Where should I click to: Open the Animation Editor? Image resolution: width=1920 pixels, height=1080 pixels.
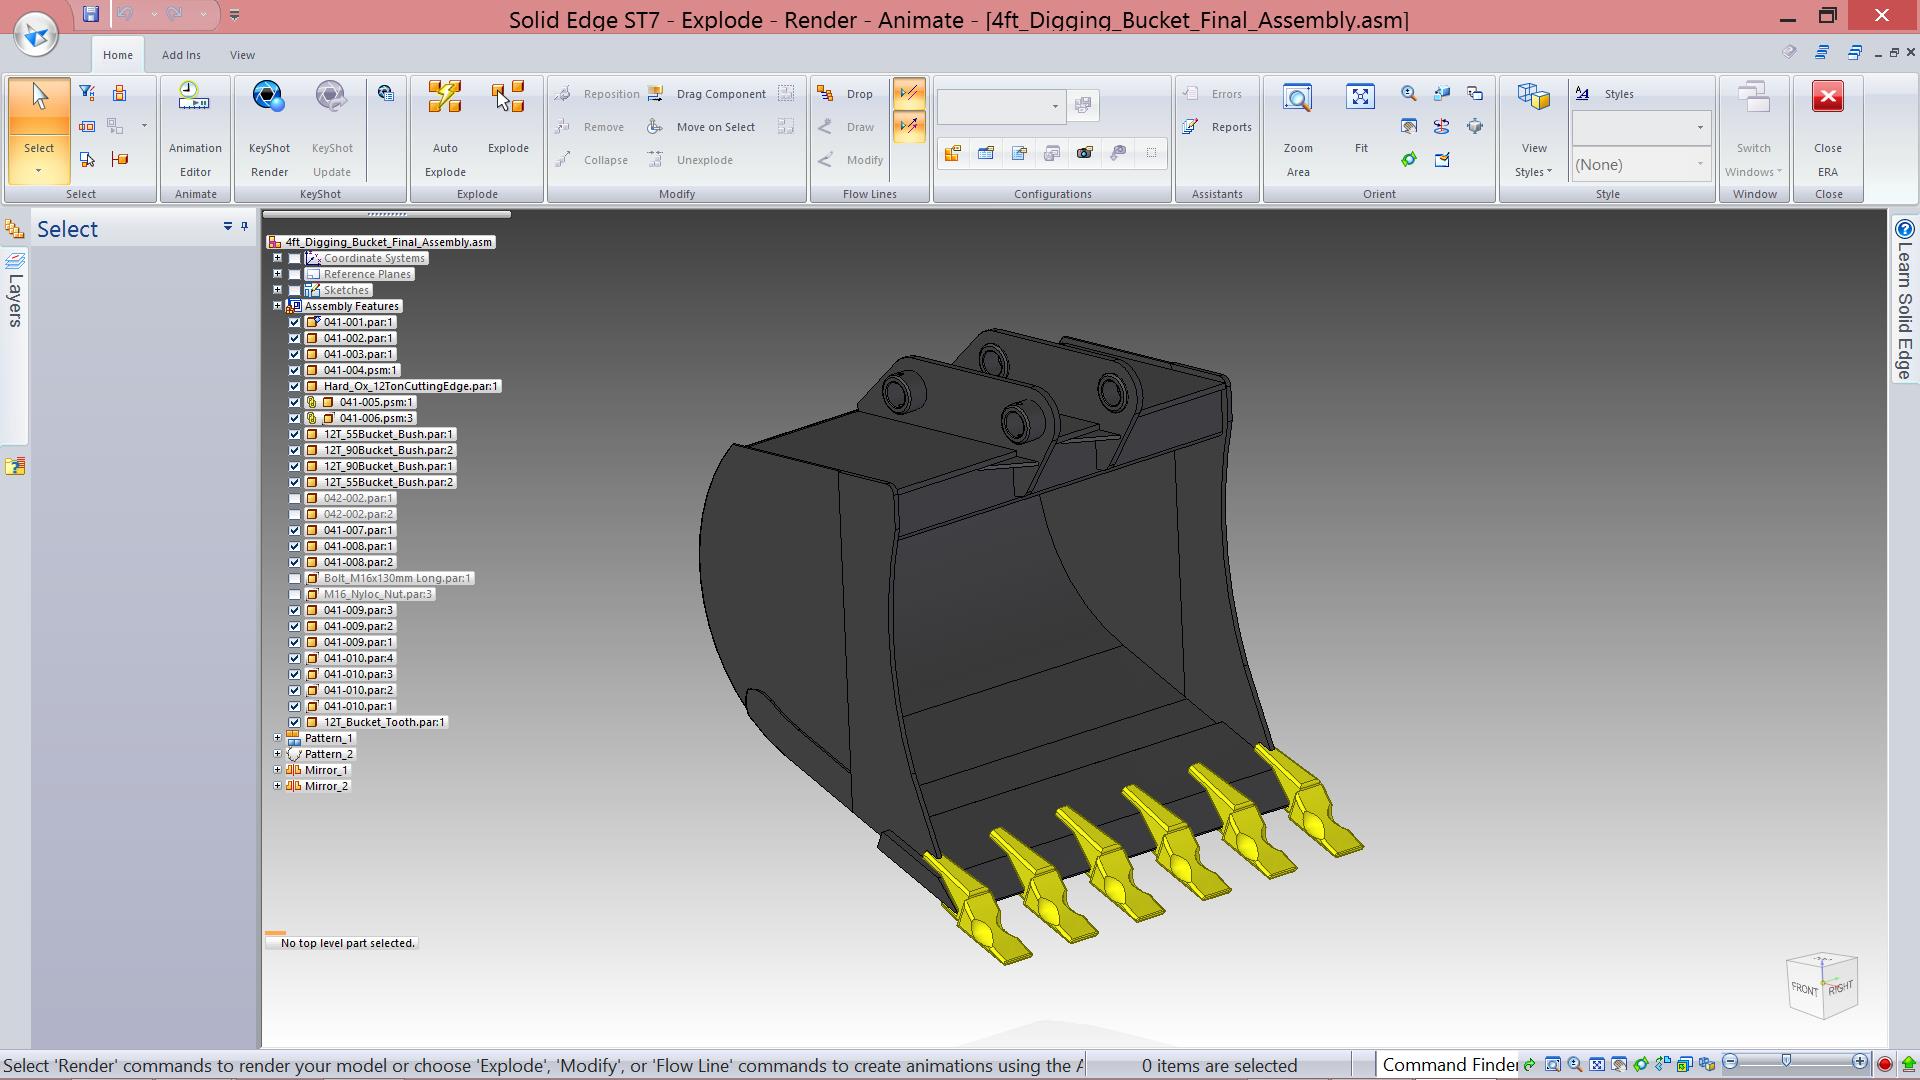point(195,130)
